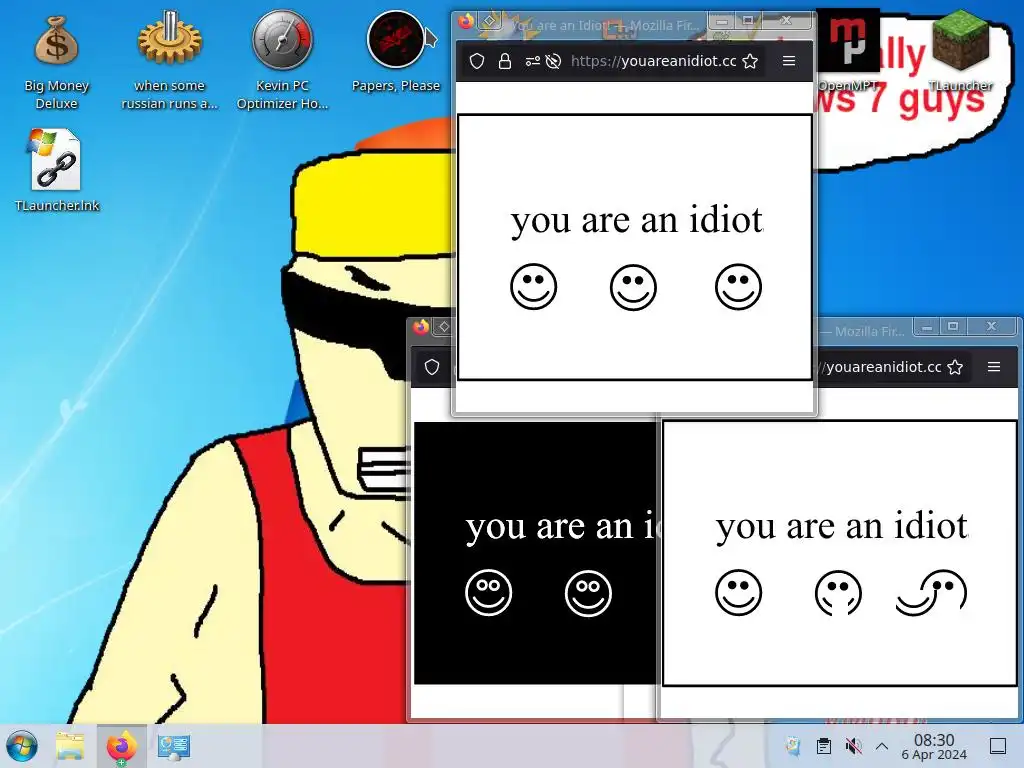Screen dimensions: 1024x768
Task: Open the clipboard tray icon
Action: pyautogui.click(x=824, y=746)
